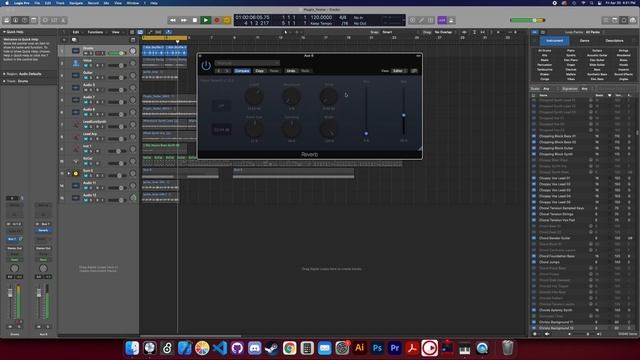This screenshot has height=360, width=640.
Task: Click Undo in the Reverb plug-in
Action: coord(291,71)
